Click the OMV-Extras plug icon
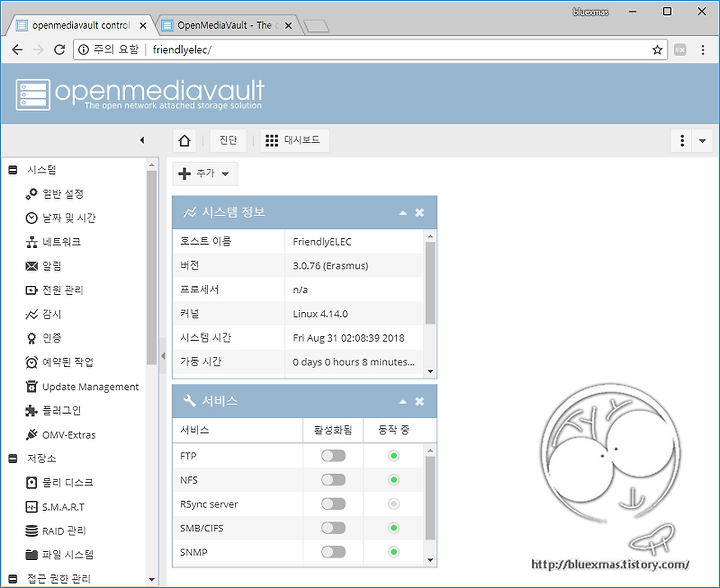 31,434
